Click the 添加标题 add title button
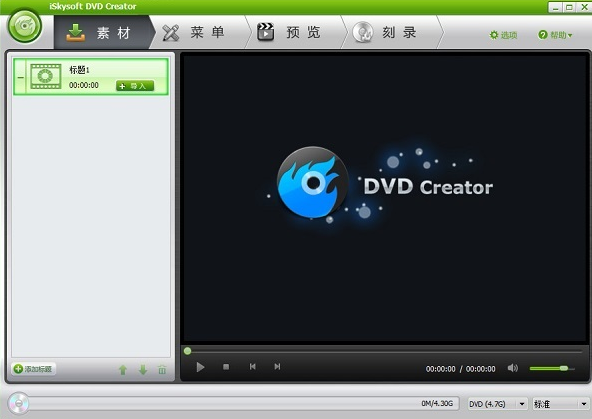Viewport: 592px width, 419px height. pyautogui.click(x=34, y=369)
